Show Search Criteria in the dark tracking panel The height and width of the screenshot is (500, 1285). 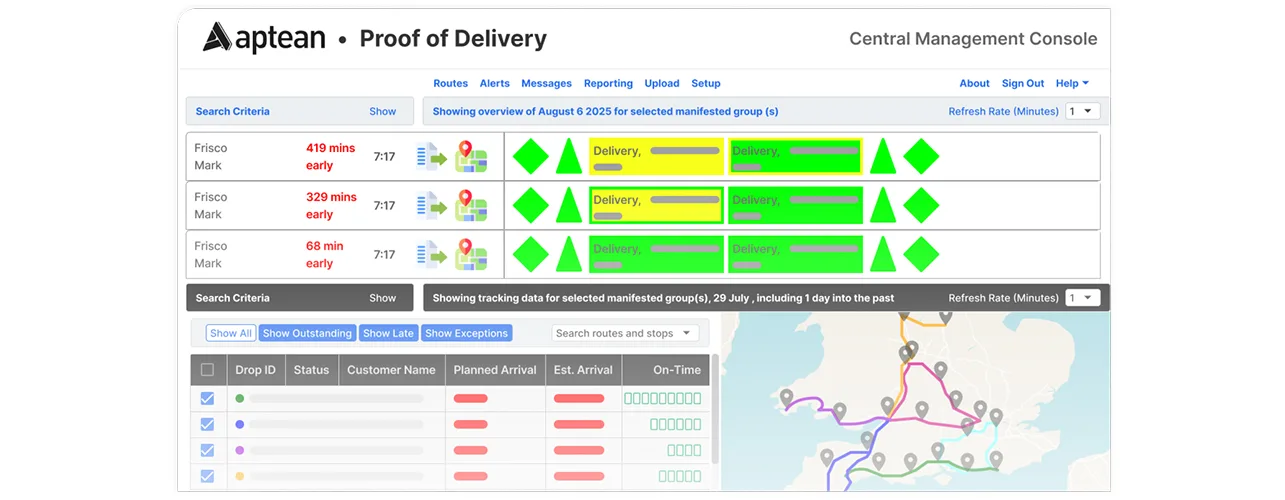tap(383, 298)
